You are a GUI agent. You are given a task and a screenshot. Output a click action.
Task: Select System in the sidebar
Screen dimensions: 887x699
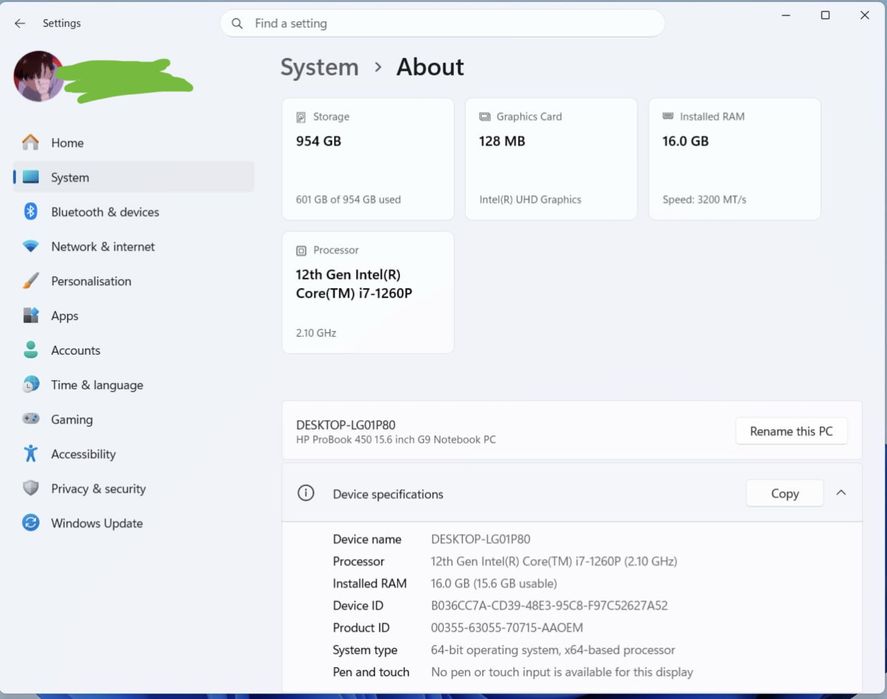pyautogui.click(x=134, y=177)
